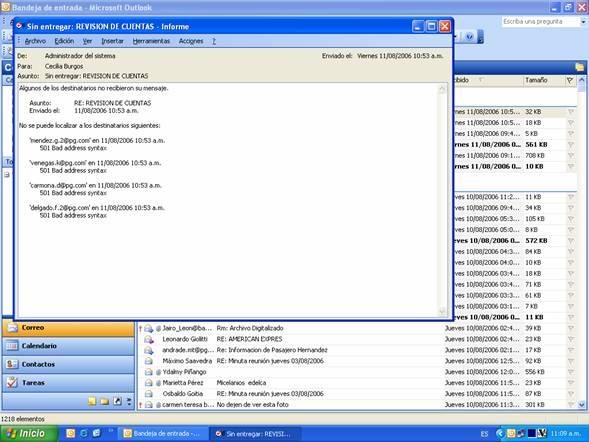The height and width of the screenshot is (442, 589).
Task: Select Jairo_Leon Archivo Digitalizado message
Action: point(357,328)
